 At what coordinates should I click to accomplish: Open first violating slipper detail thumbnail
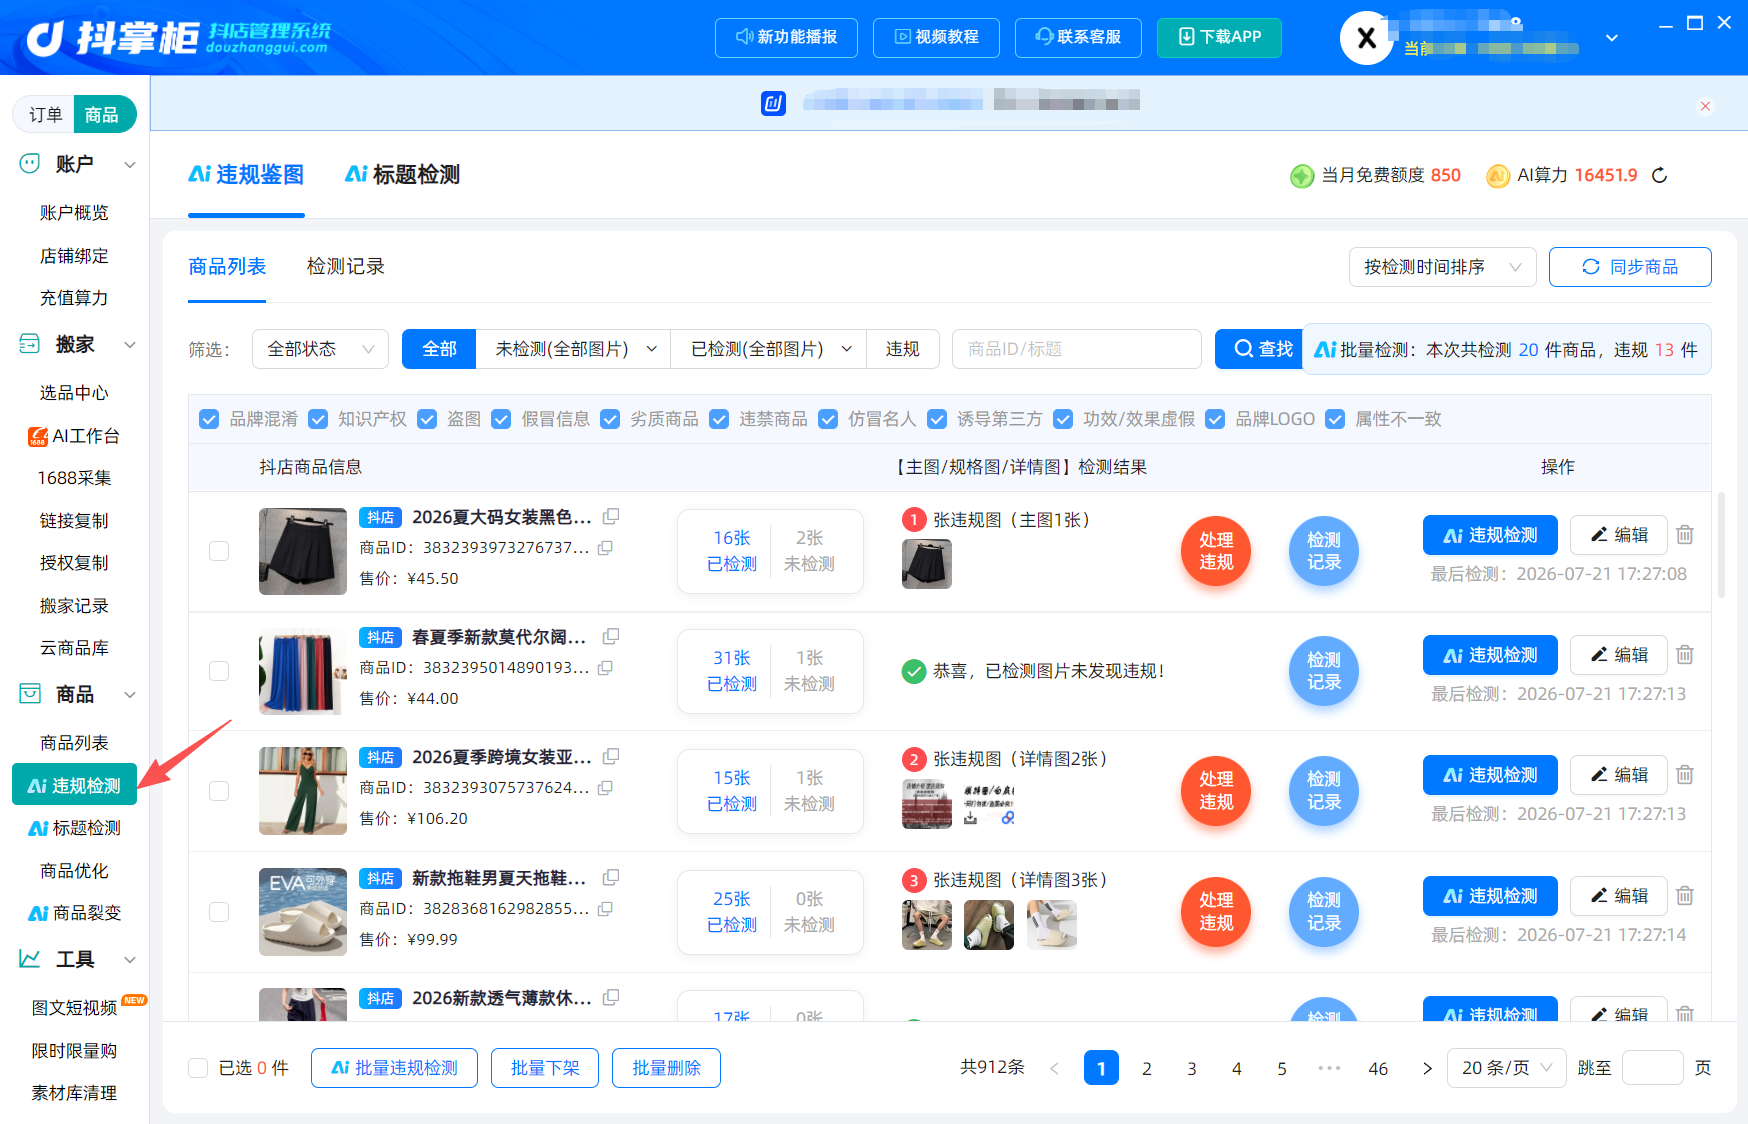(927, 924)
